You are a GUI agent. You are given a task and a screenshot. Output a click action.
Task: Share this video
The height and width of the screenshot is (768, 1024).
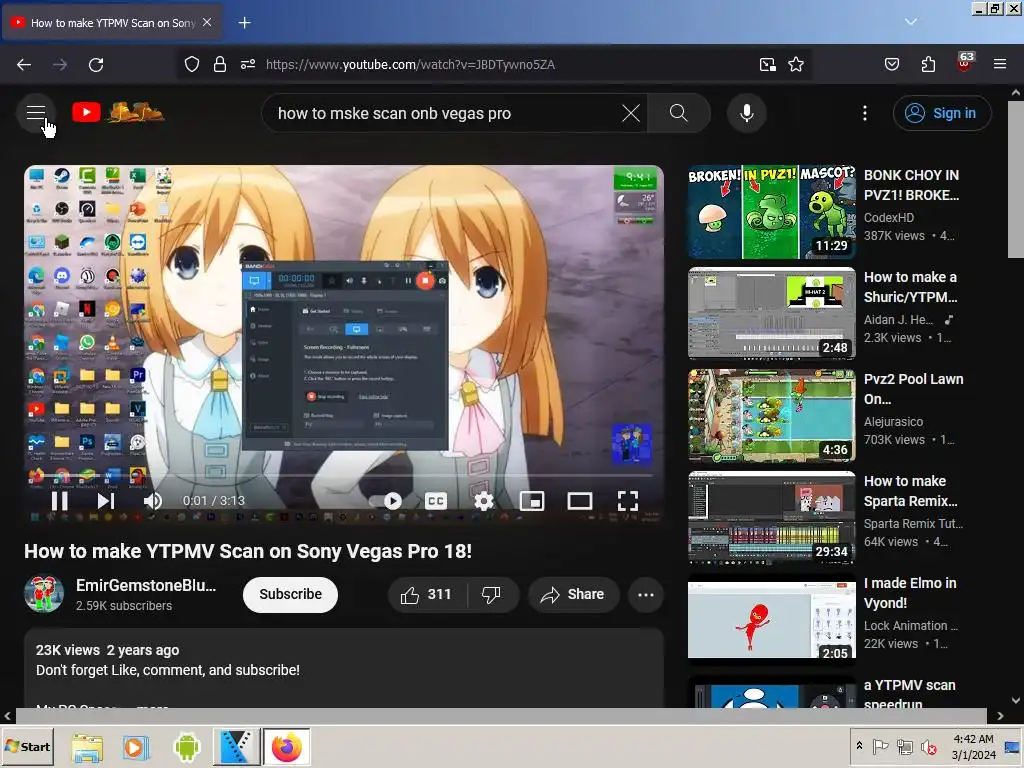573,594
